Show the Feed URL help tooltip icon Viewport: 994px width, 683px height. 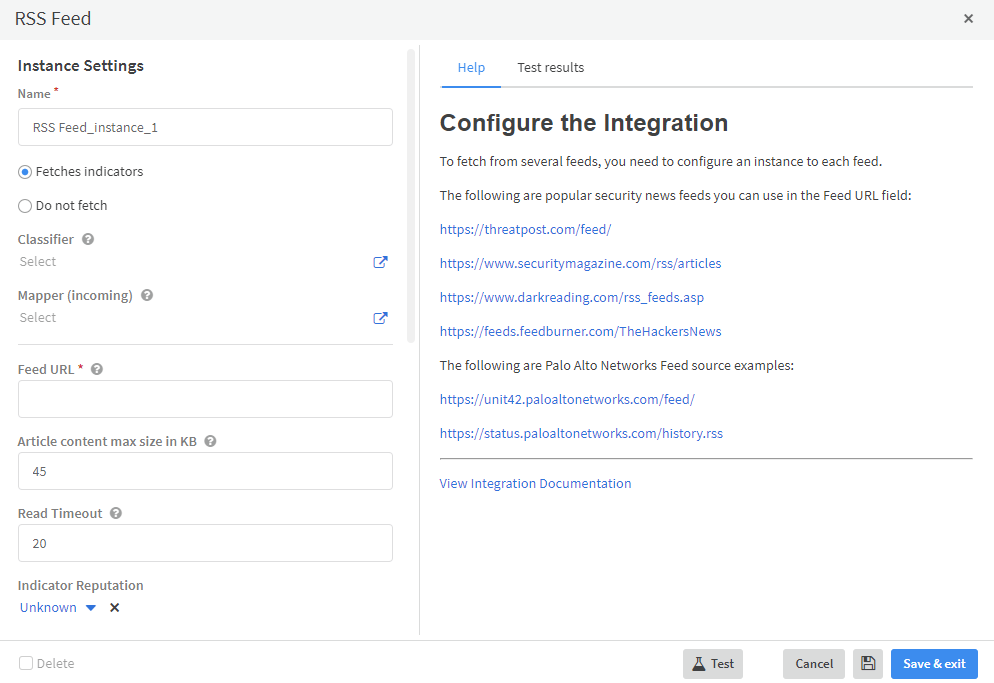coord(97,369)
